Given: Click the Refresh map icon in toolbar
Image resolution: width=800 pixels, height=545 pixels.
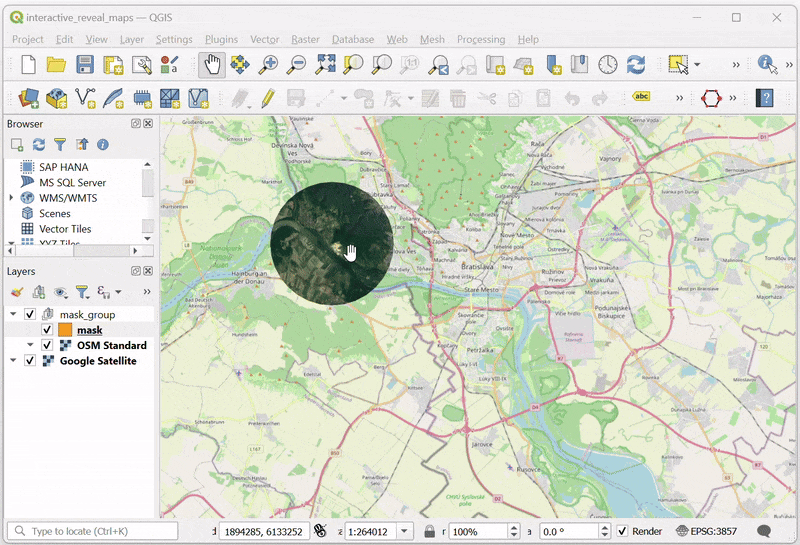Looking at the screenshot, I should pos(636,64).
